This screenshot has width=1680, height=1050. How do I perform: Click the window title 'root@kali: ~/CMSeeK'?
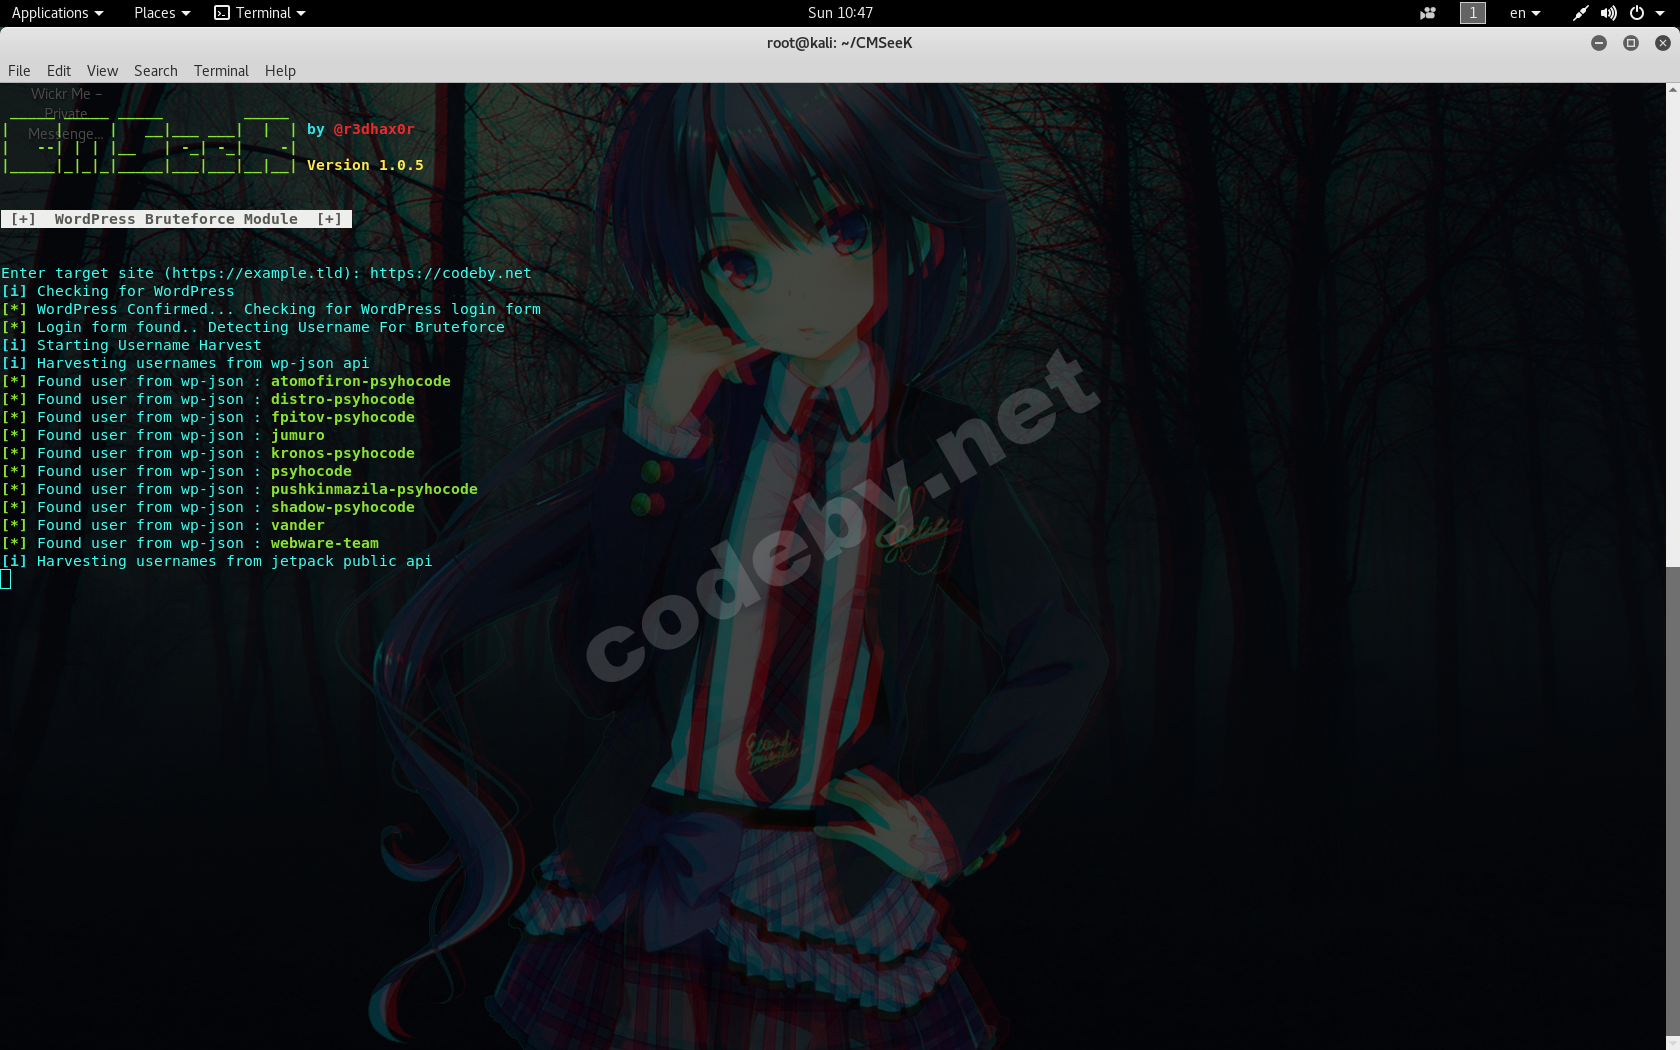pyautogui.click(x=840, y=43)
